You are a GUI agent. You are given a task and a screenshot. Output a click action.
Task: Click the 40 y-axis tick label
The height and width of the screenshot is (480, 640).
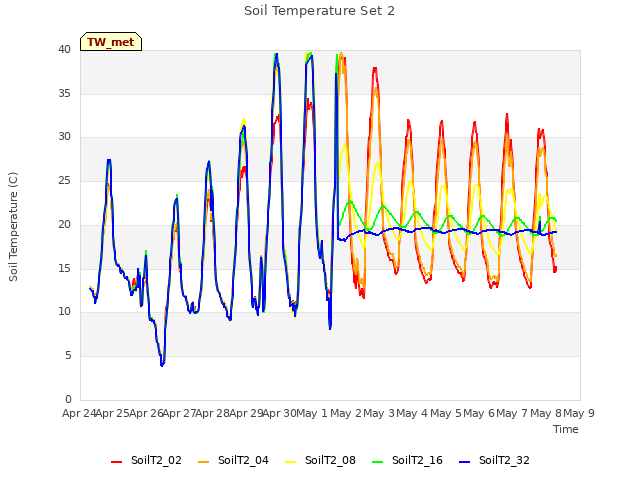pyautogui.click(x=64, y=50)
